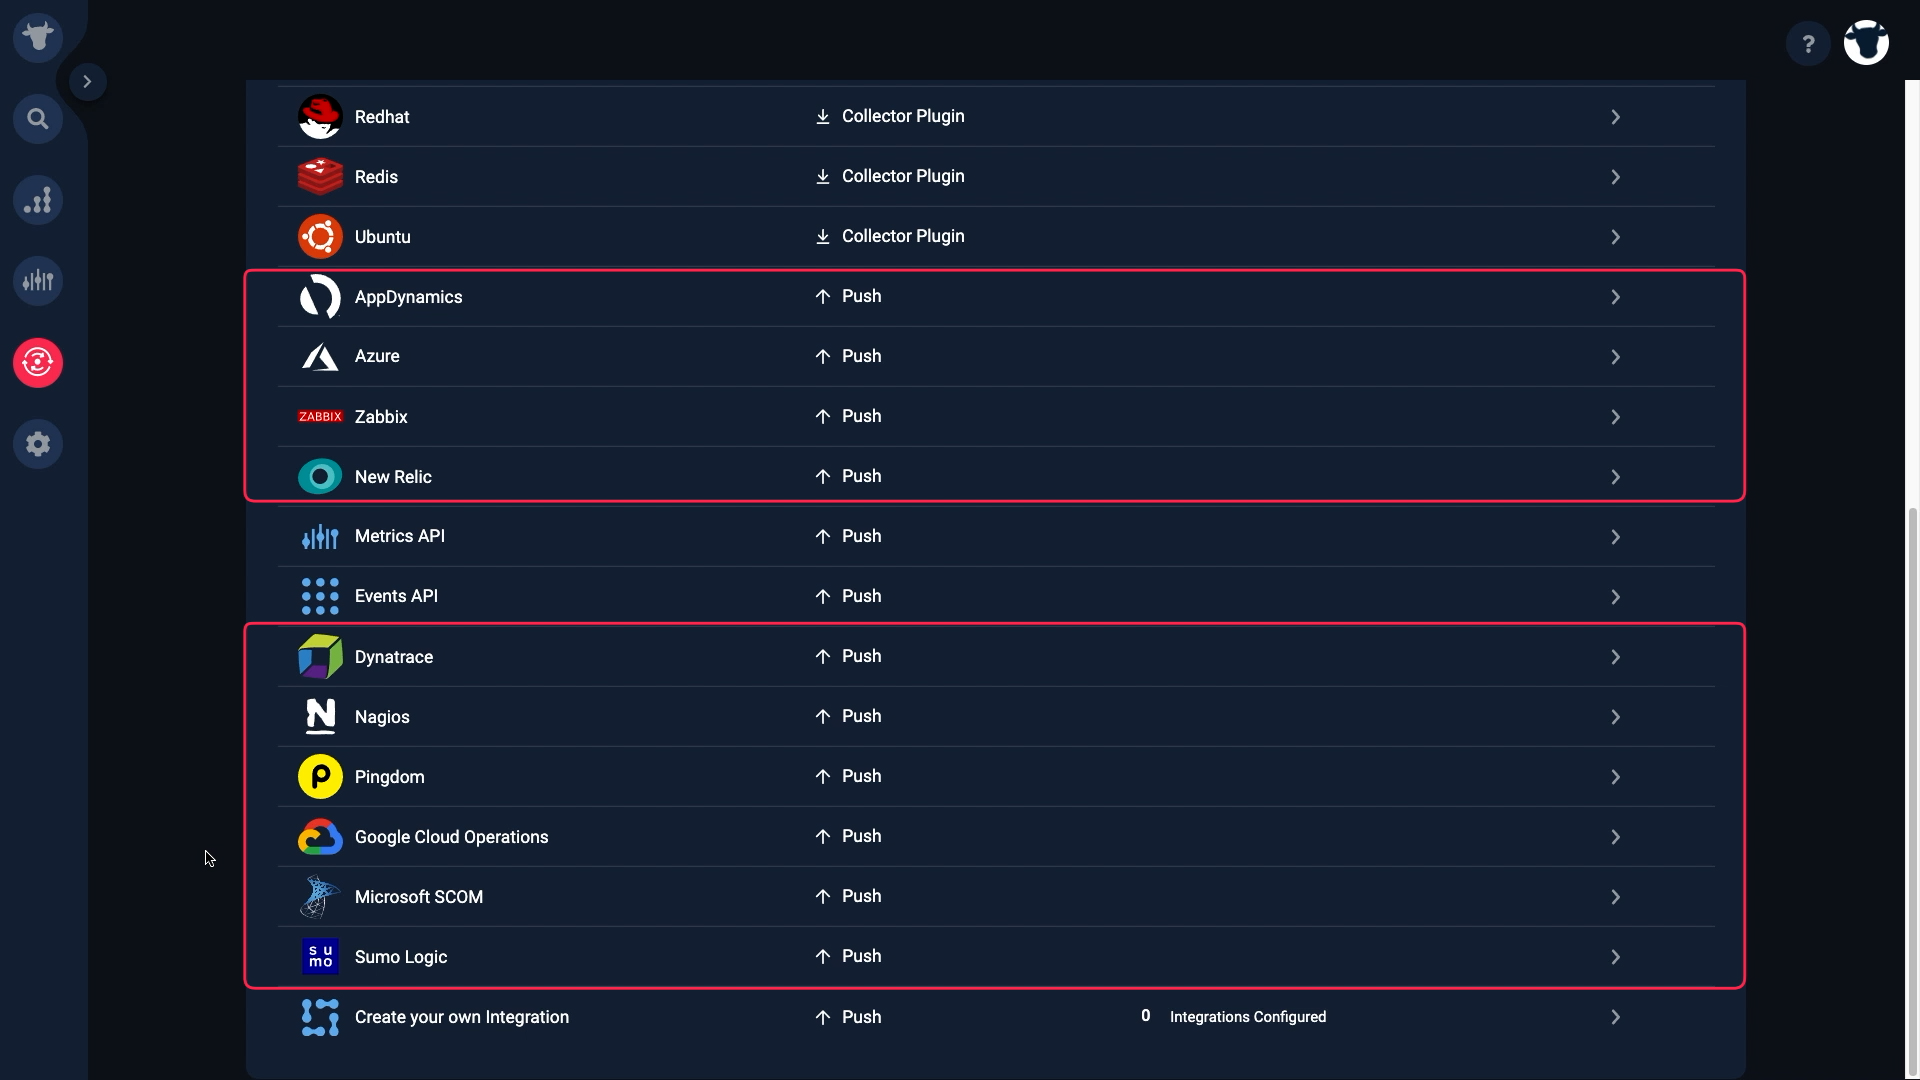1920x1080 pixels.
Task: Expand the AppDynamics row chevron
Action: (x=1615, y=297)
